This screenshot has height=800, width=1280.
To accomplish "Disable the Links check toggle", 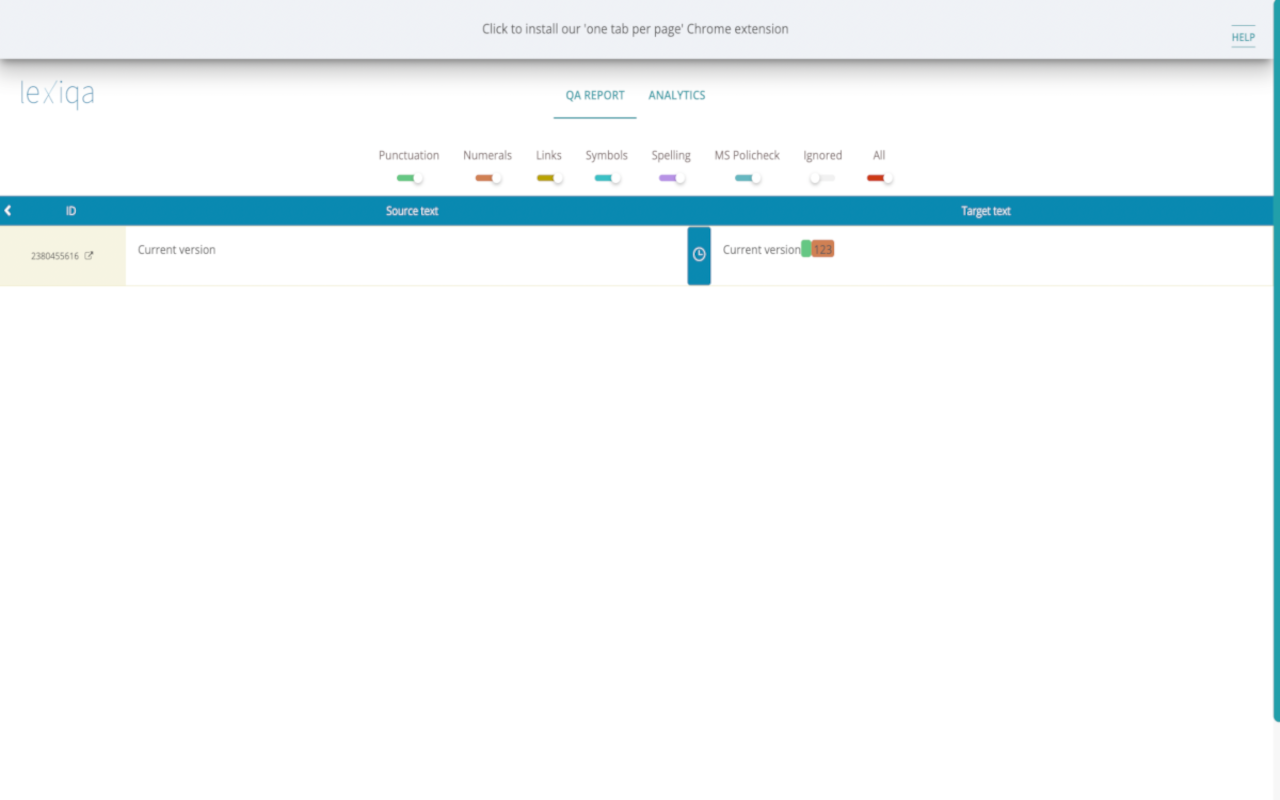I will click(548, 177).
